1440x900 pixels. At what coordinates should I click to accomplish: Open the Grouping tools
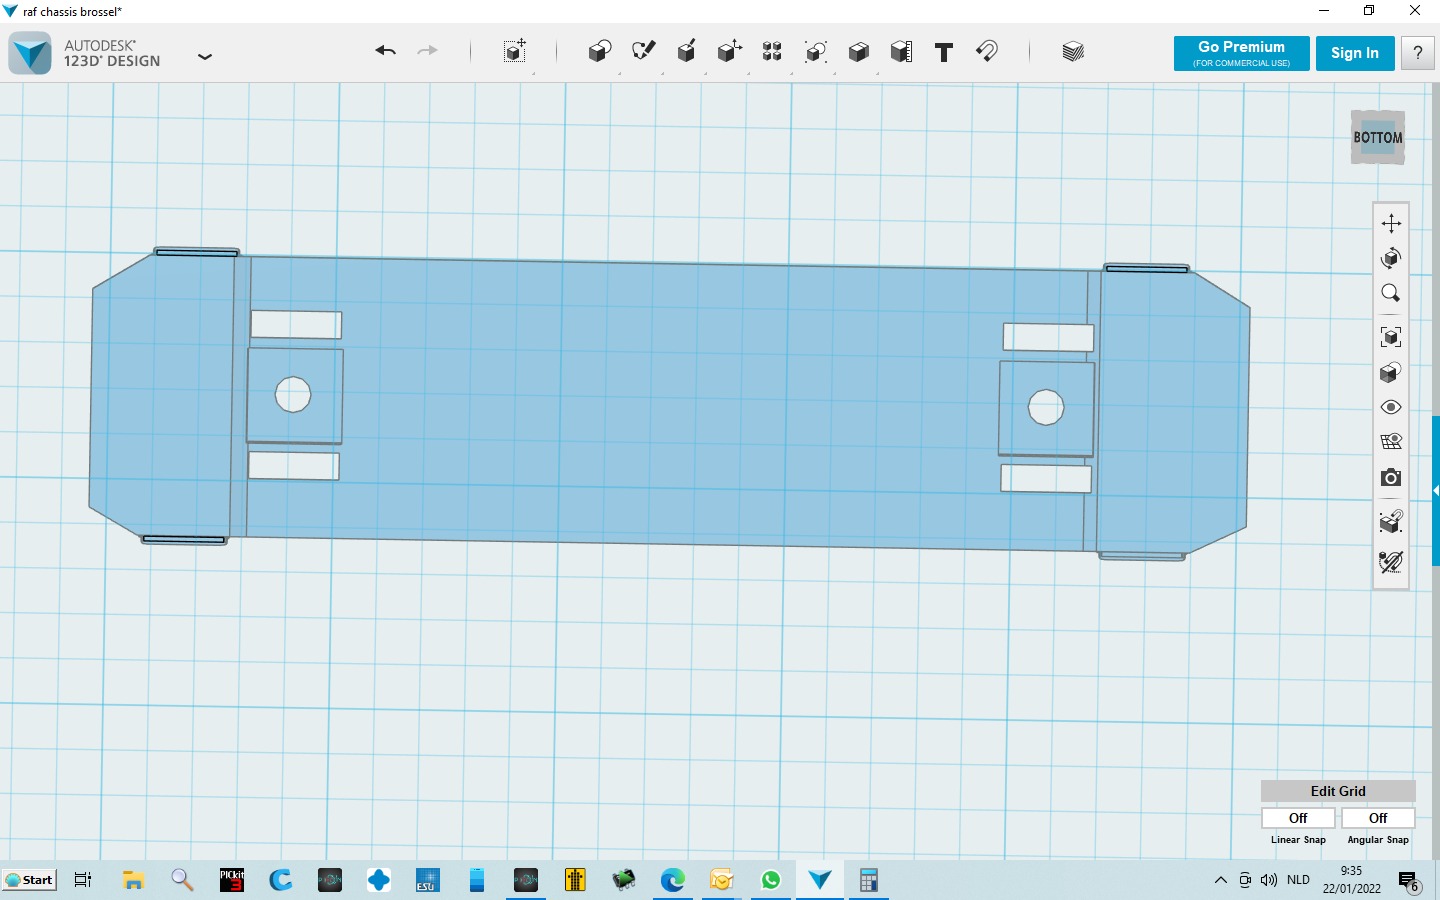[x=816, y=52]
